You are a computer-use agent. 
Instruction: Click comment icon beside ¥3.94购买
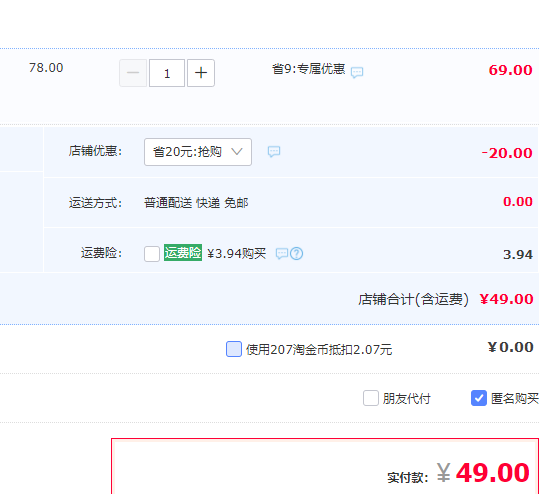[282, 253]
